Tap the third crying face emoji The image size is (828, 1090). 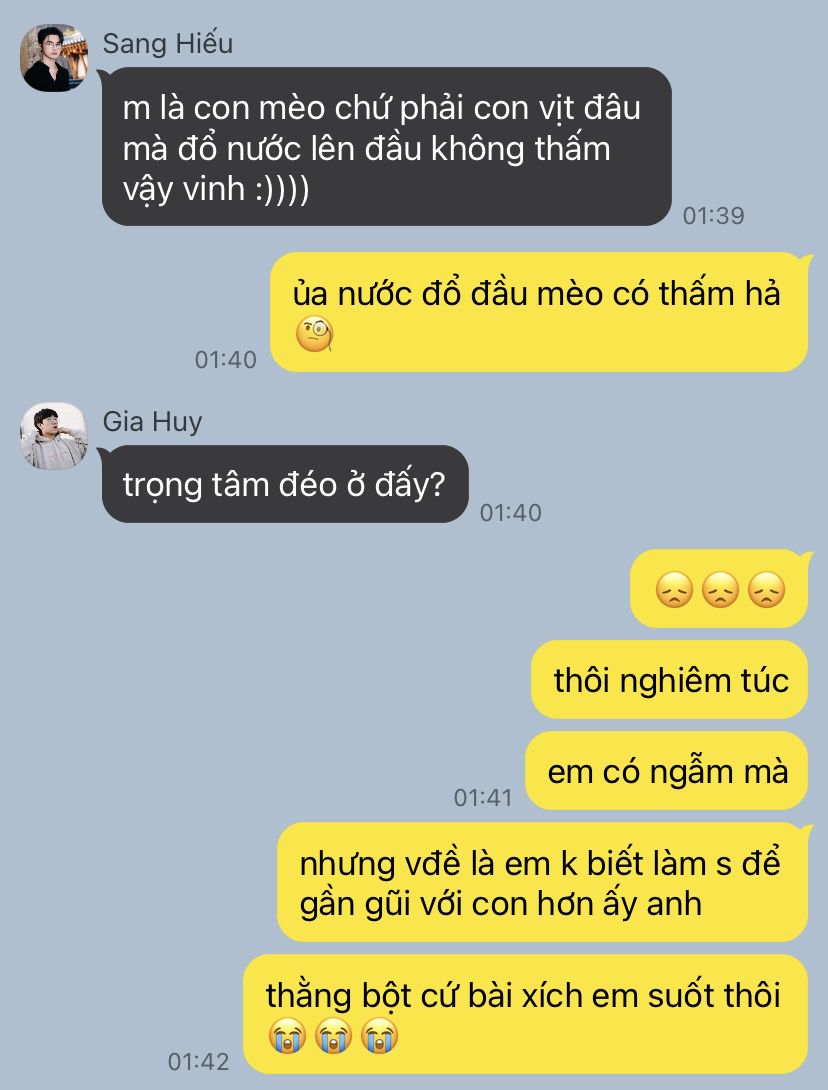(380, 1036)
